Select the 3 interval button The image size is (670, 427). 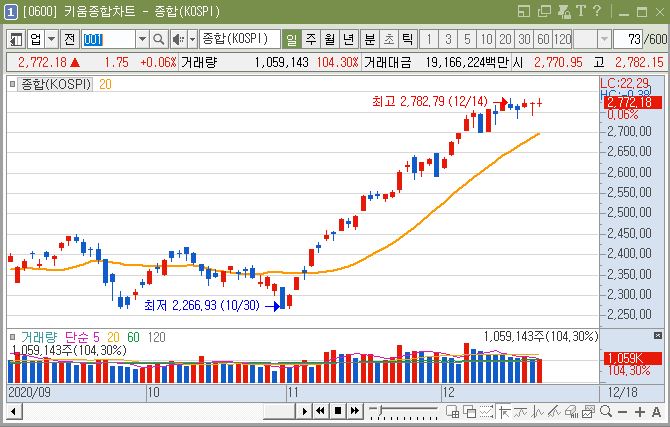point(448,40)
